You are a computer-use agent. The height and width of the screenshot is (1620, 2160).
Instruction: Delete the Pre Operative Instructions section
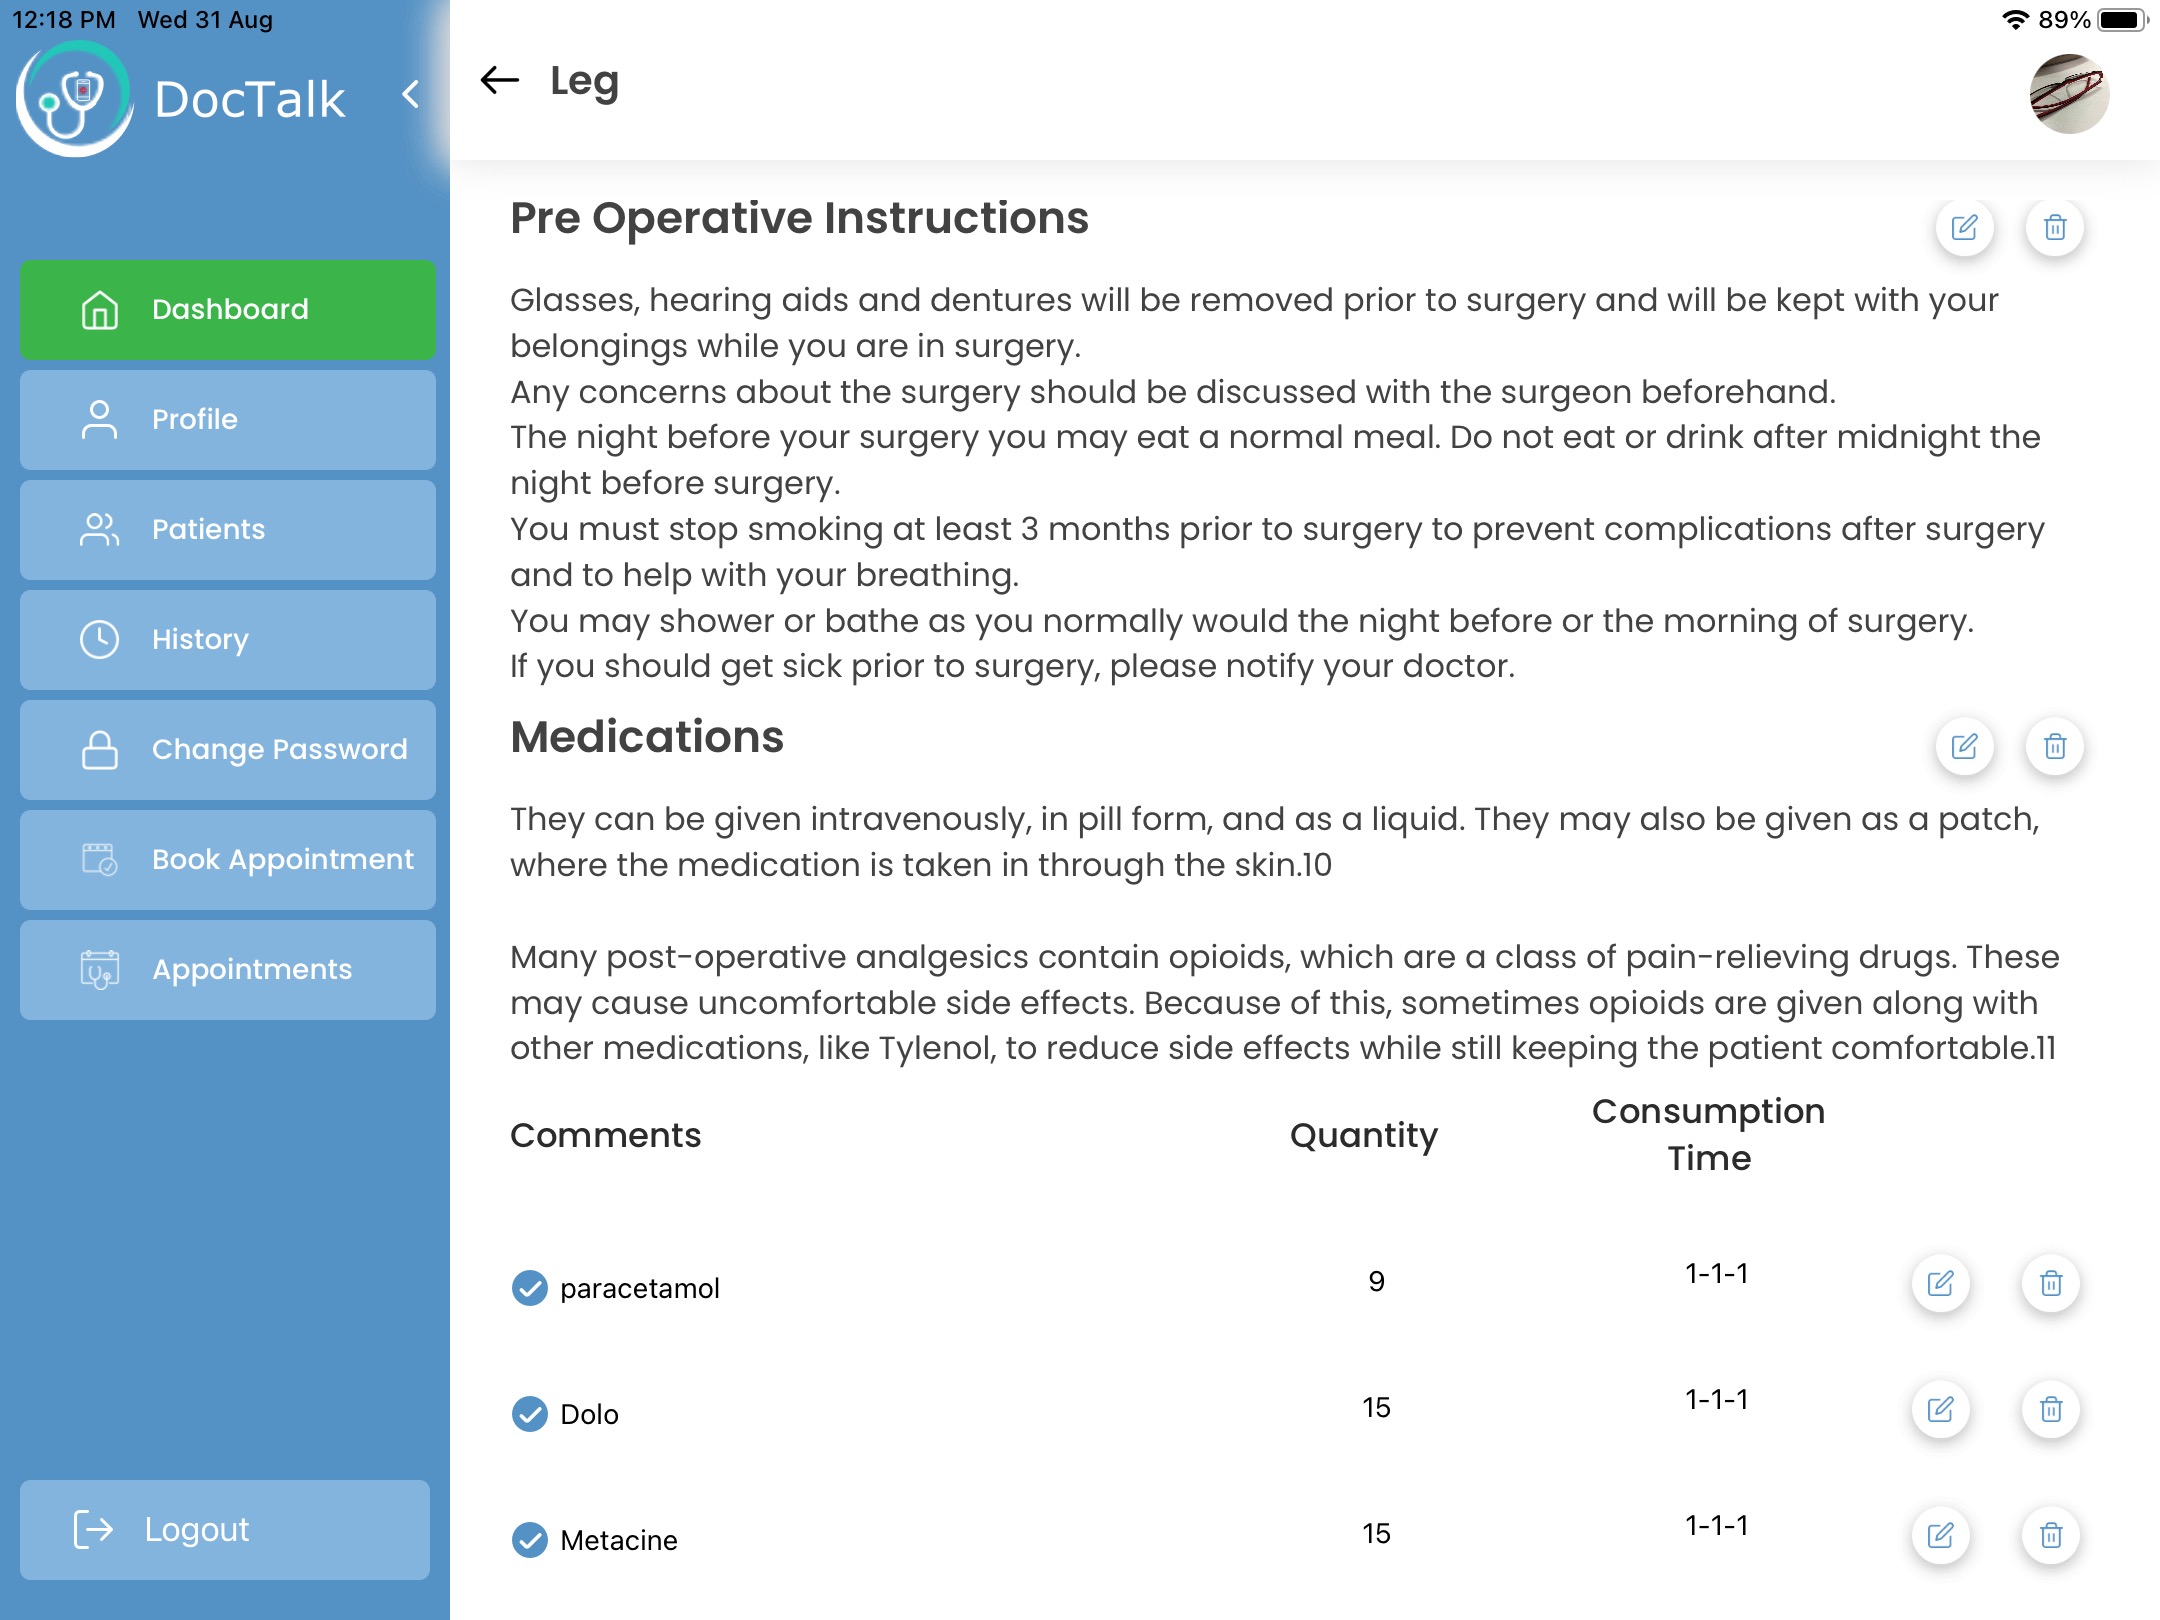pyautogui.click(x=2054, y=228)
